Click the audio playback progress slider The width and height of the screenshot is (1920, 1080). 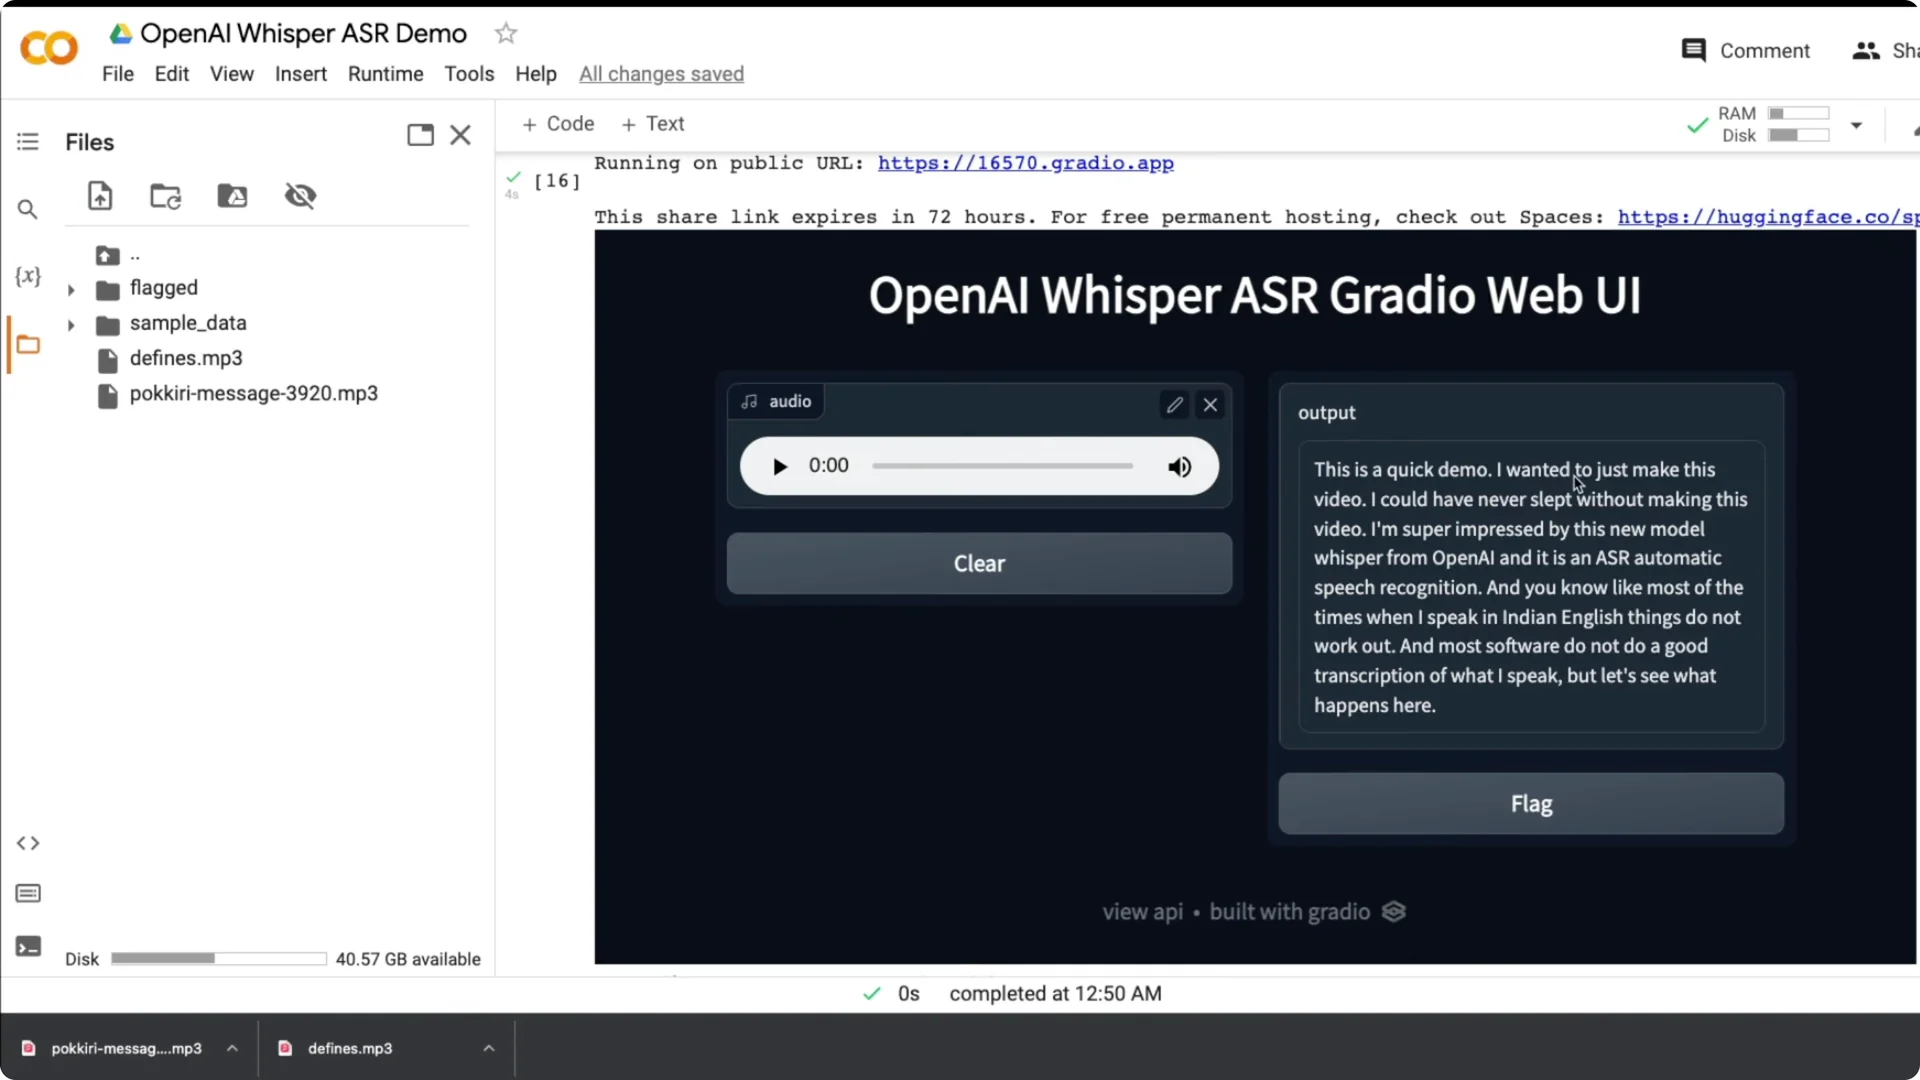[x=1002, y=466]
